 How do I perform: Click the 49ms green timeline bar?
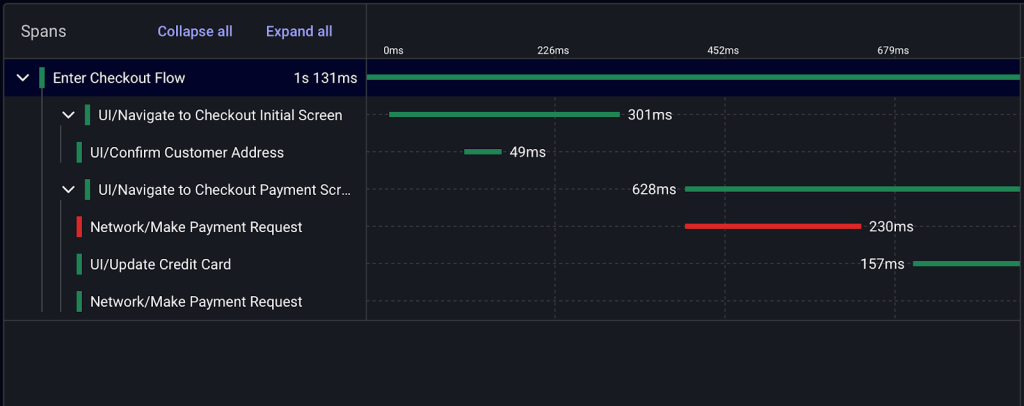point(483,151)
